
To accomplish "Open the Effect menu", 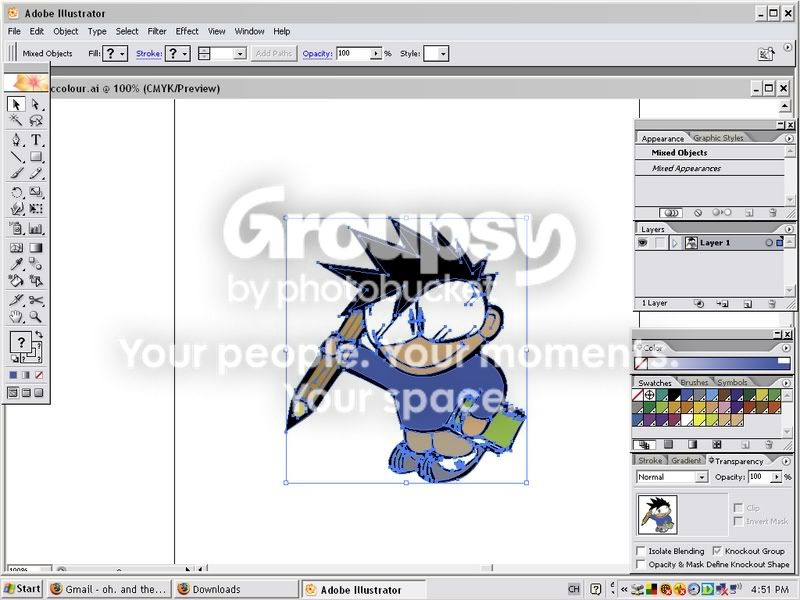I will [x=187, y=31].
